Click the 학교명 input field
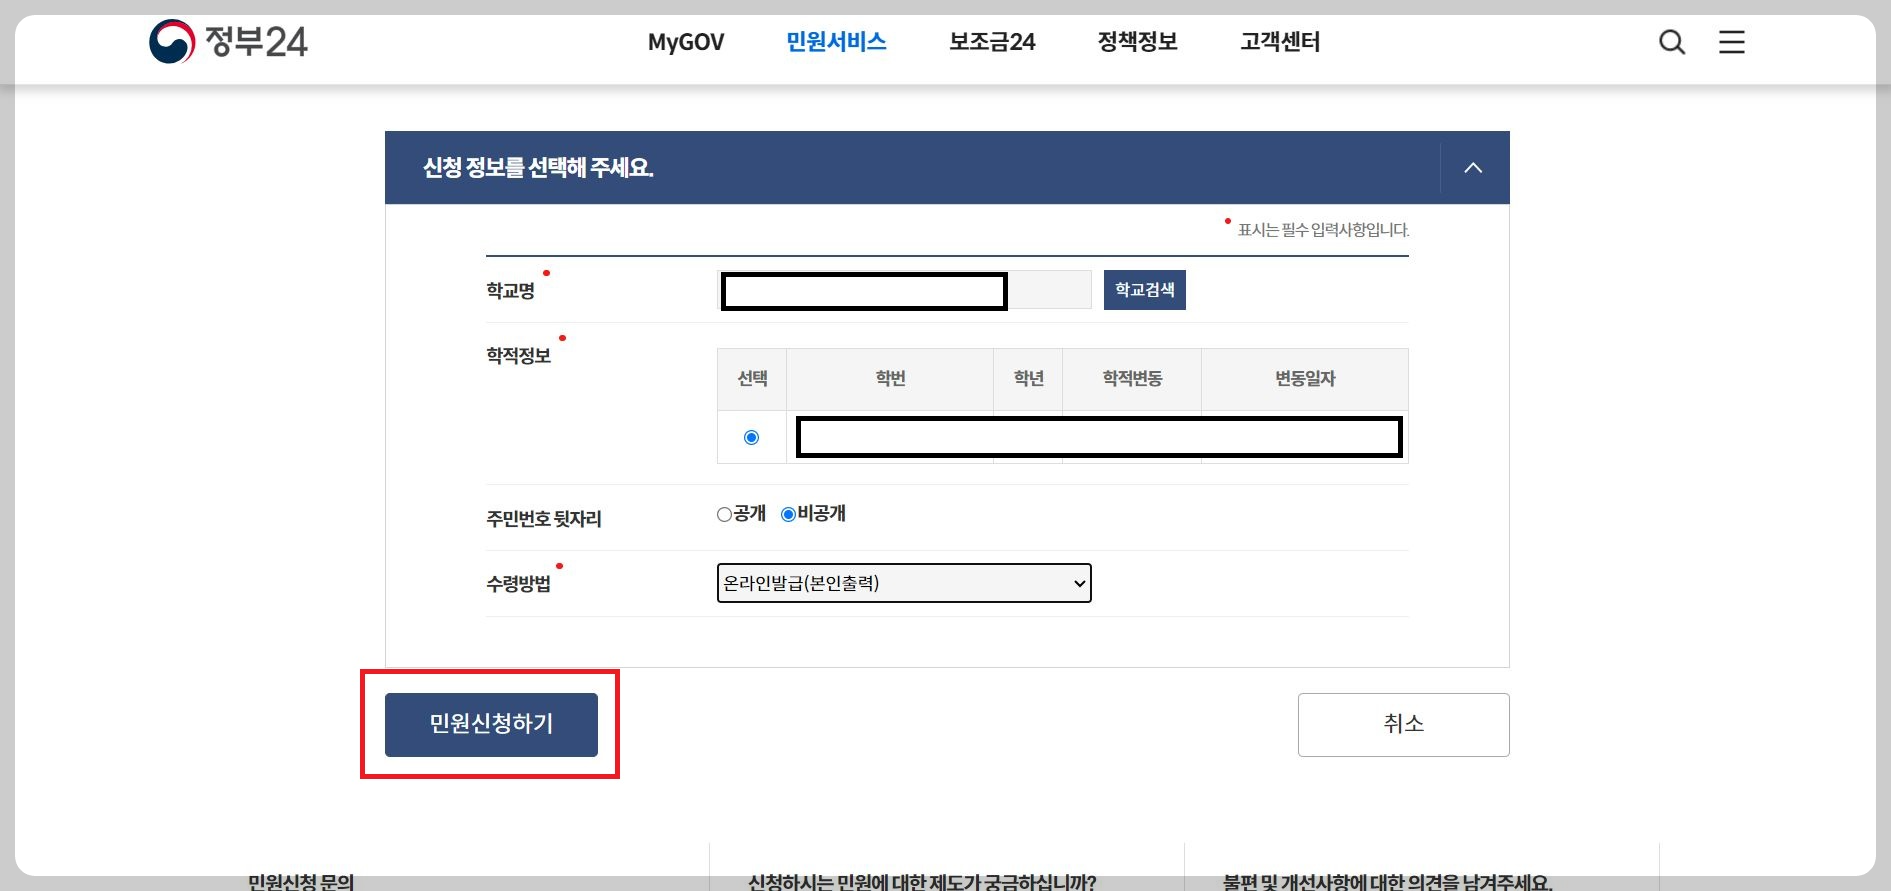The height and width of the screenshot is (891, 1891). tap(905, 290)
